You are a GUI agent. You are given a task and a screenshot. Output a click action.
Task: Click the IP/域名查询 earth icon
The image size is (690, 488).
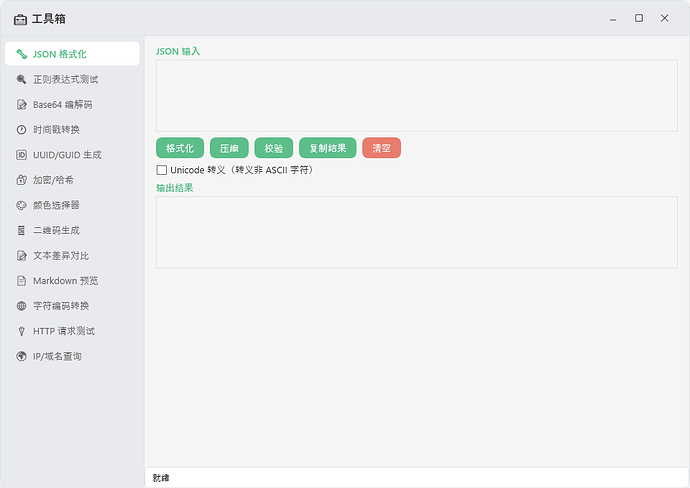[22, 356]
